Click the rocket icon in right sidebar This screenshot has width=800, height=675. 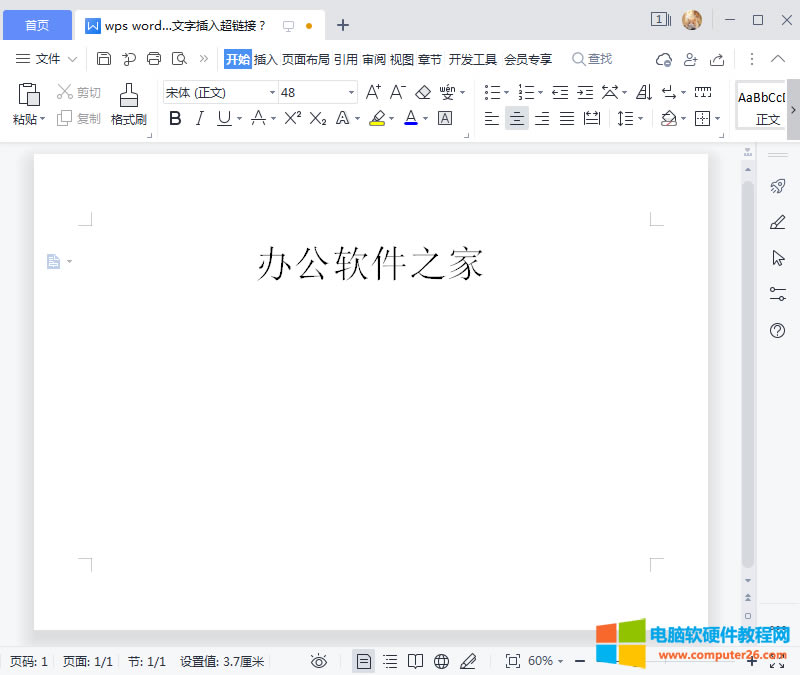(777, 186)
